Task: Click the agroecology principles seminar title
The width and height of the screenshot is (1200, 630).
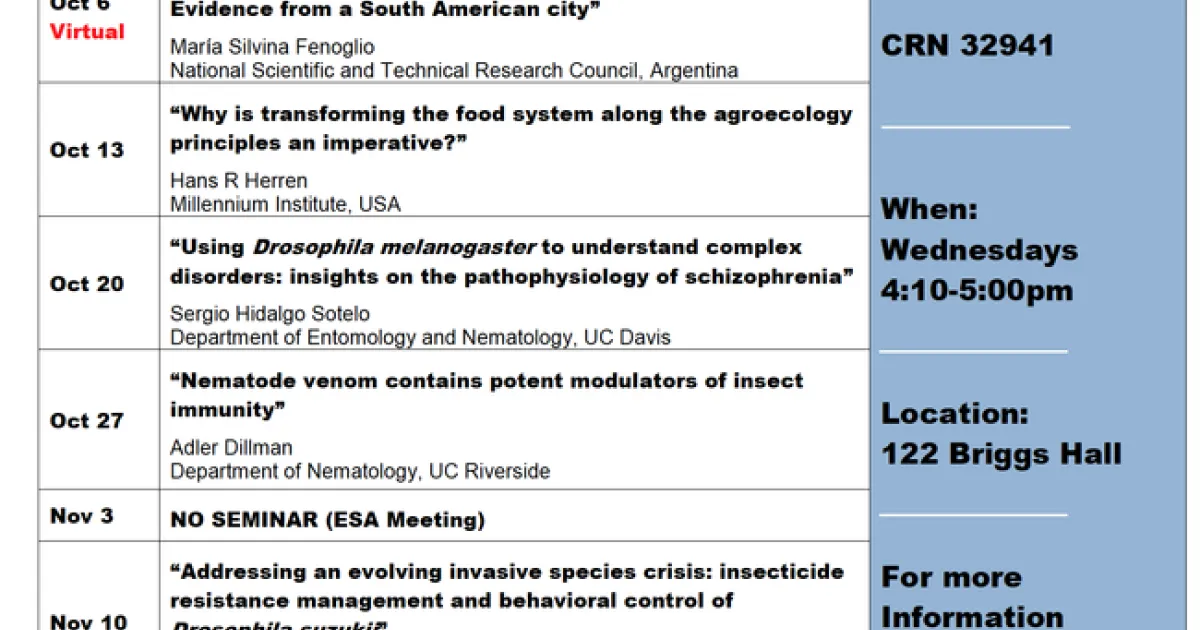Action: (x=510, y=128)
